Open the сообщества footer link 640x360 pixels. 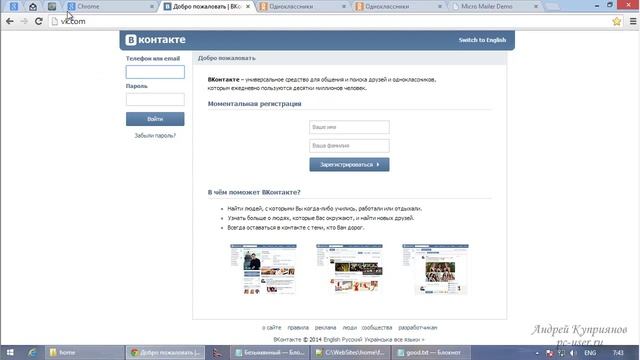[377, 327]
